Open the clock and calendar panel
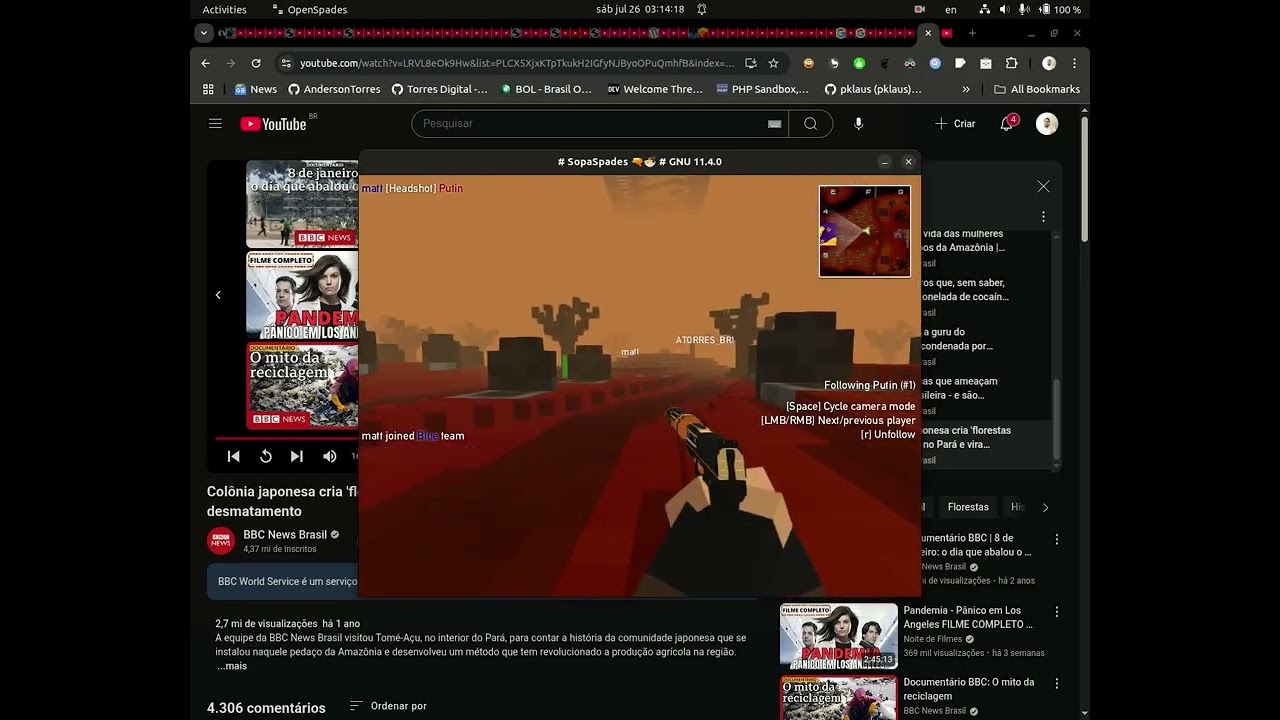 coord(640,9)
